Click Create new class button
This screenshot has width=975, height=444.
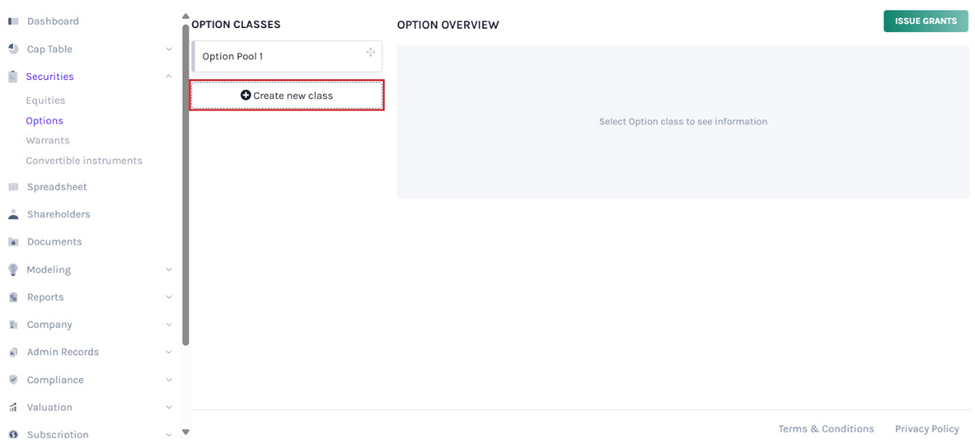coord(287,96)
